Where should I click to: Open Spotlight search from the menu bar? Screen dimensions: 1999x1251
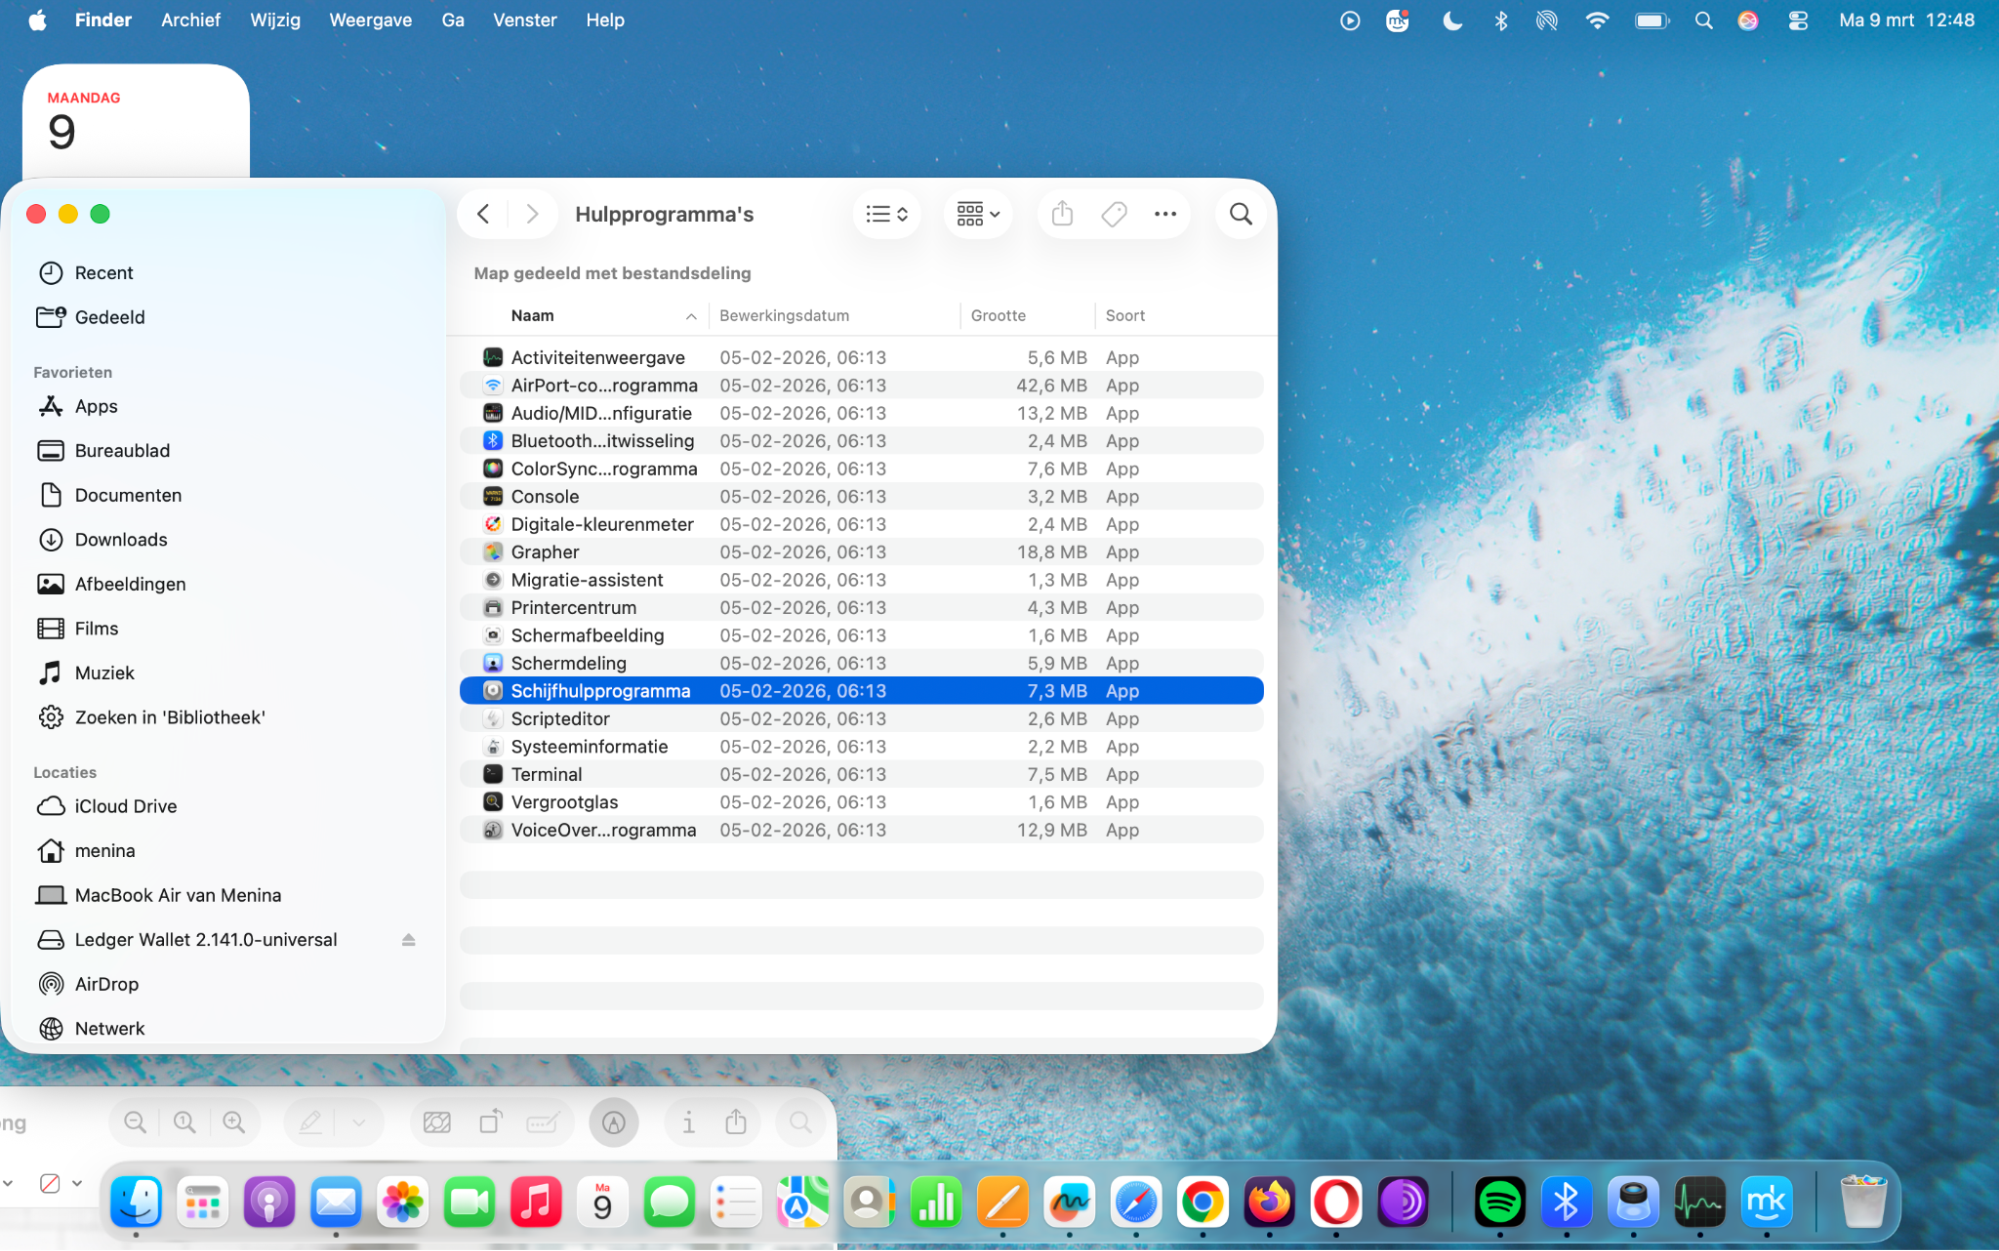click(x=1703, y=19)
